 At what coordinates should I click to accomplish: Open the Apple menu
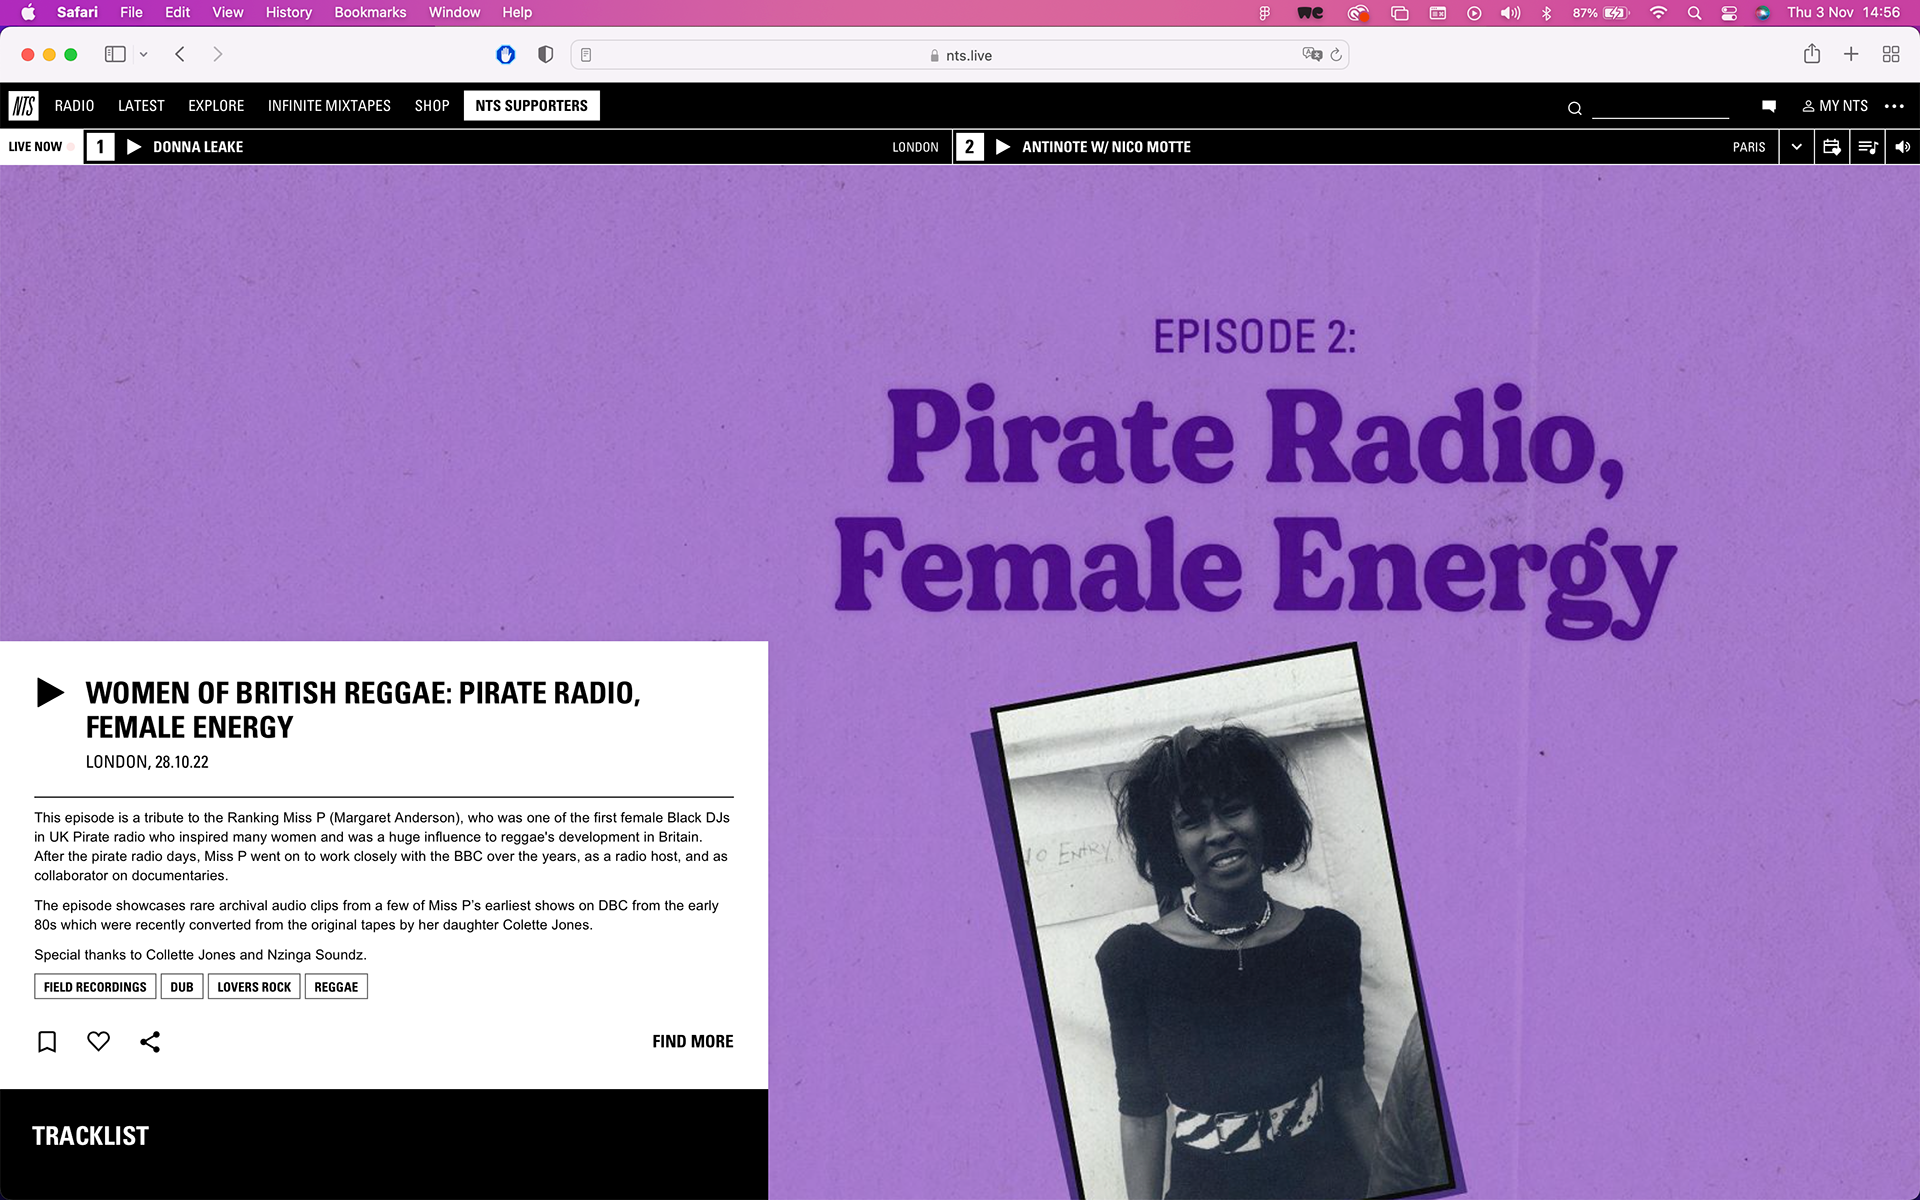pos(28,12)
